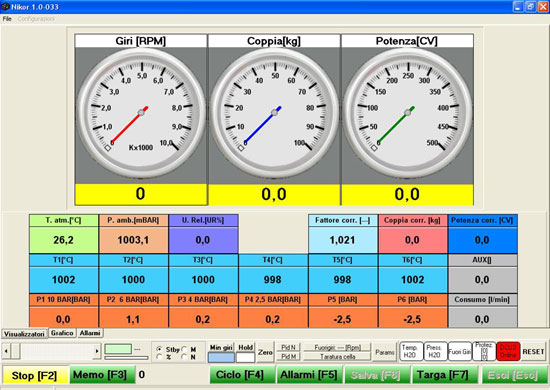Click the Pid M button

click(x=288, y=356)
